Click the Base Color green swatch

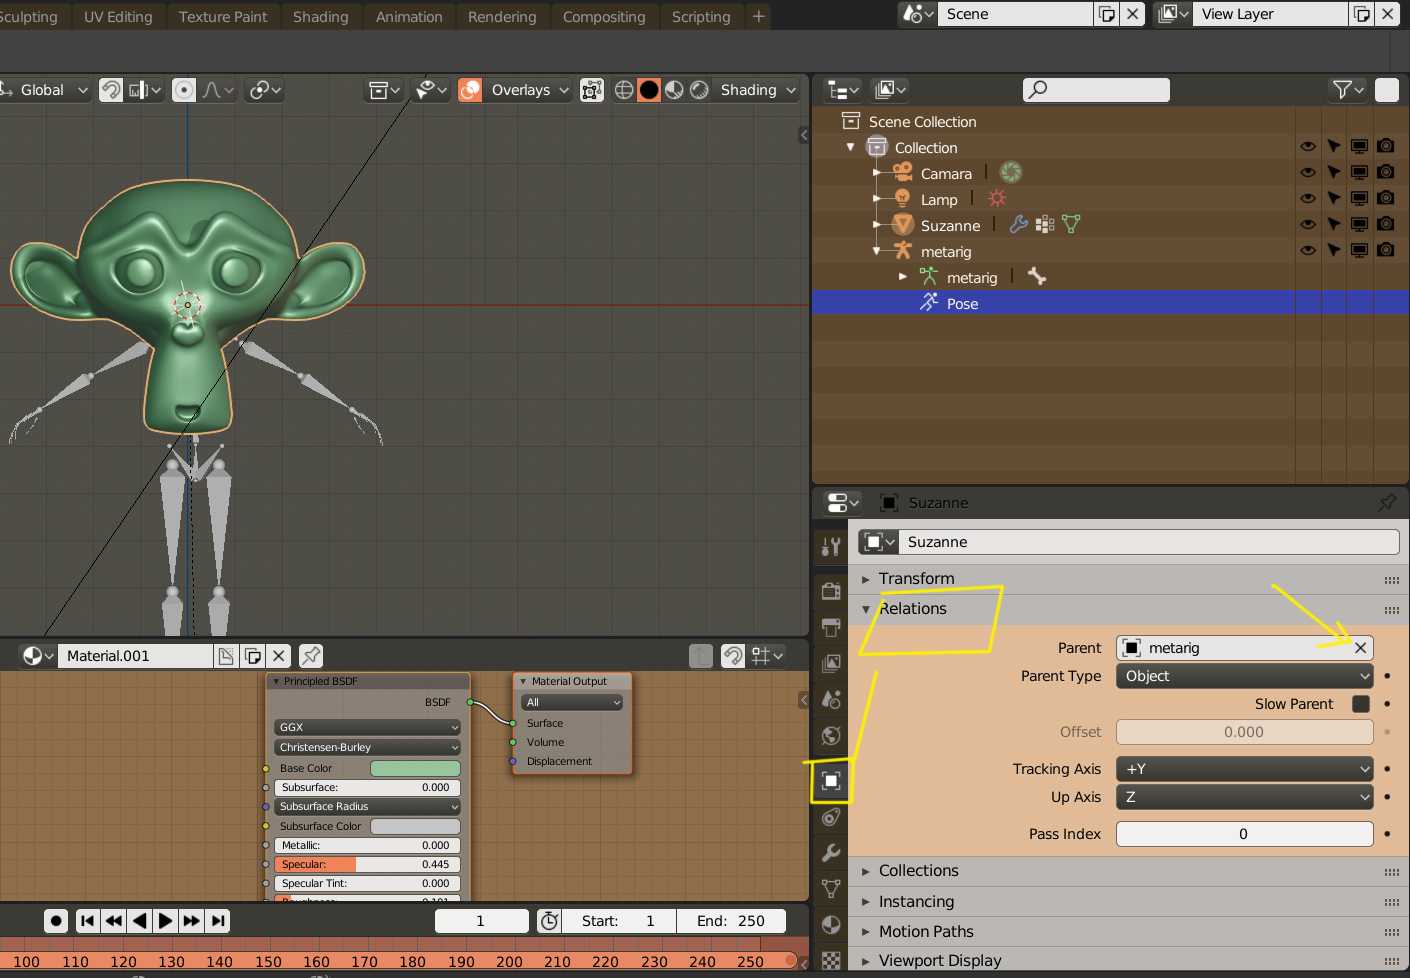click(x=415, y=769)
